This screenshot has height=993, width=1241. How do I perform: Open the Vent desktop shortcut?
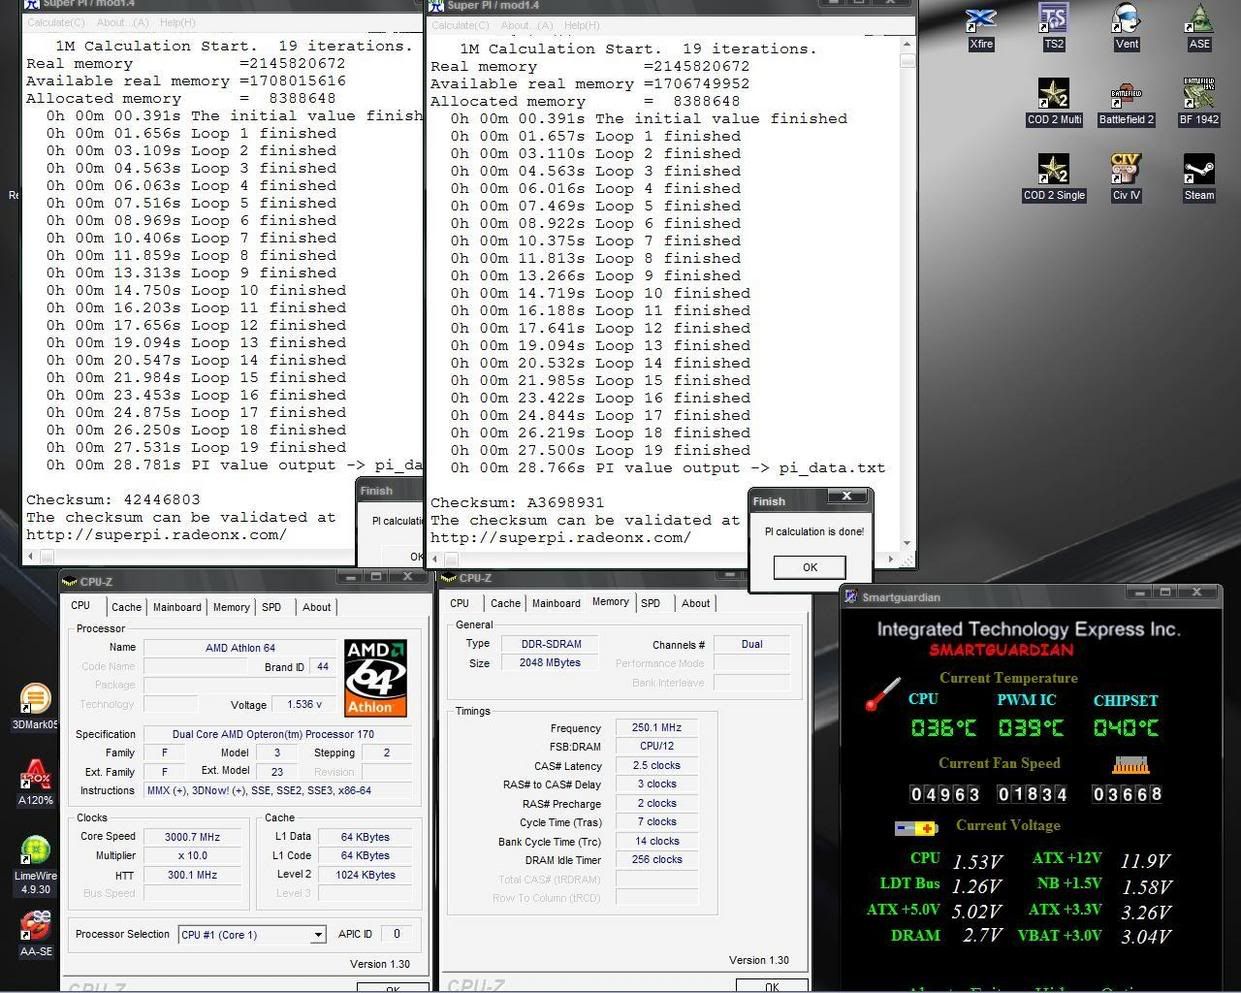(1126, 26)
